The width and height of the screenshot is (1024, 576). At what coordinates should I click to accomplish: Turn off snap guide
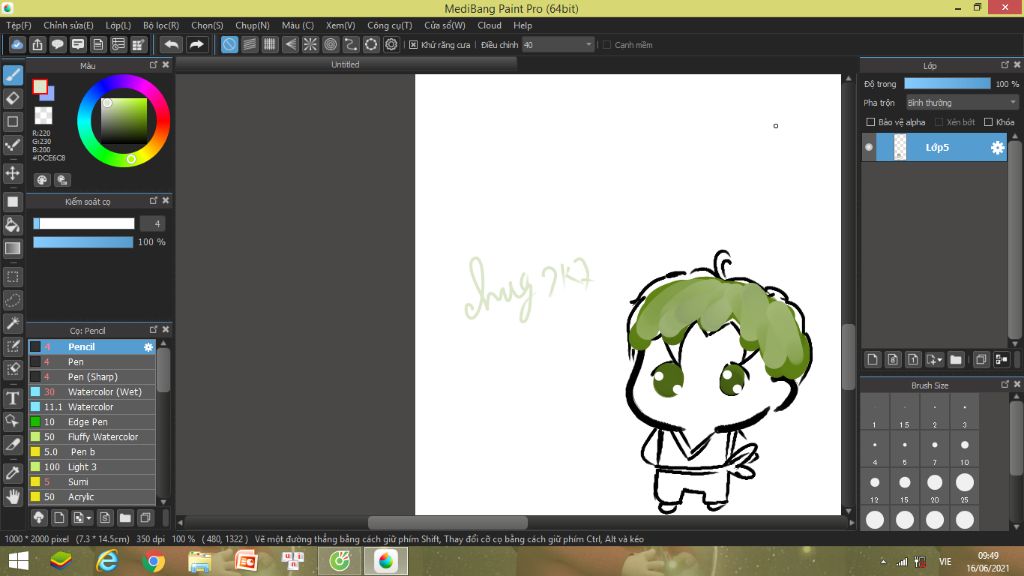[229, 44]
